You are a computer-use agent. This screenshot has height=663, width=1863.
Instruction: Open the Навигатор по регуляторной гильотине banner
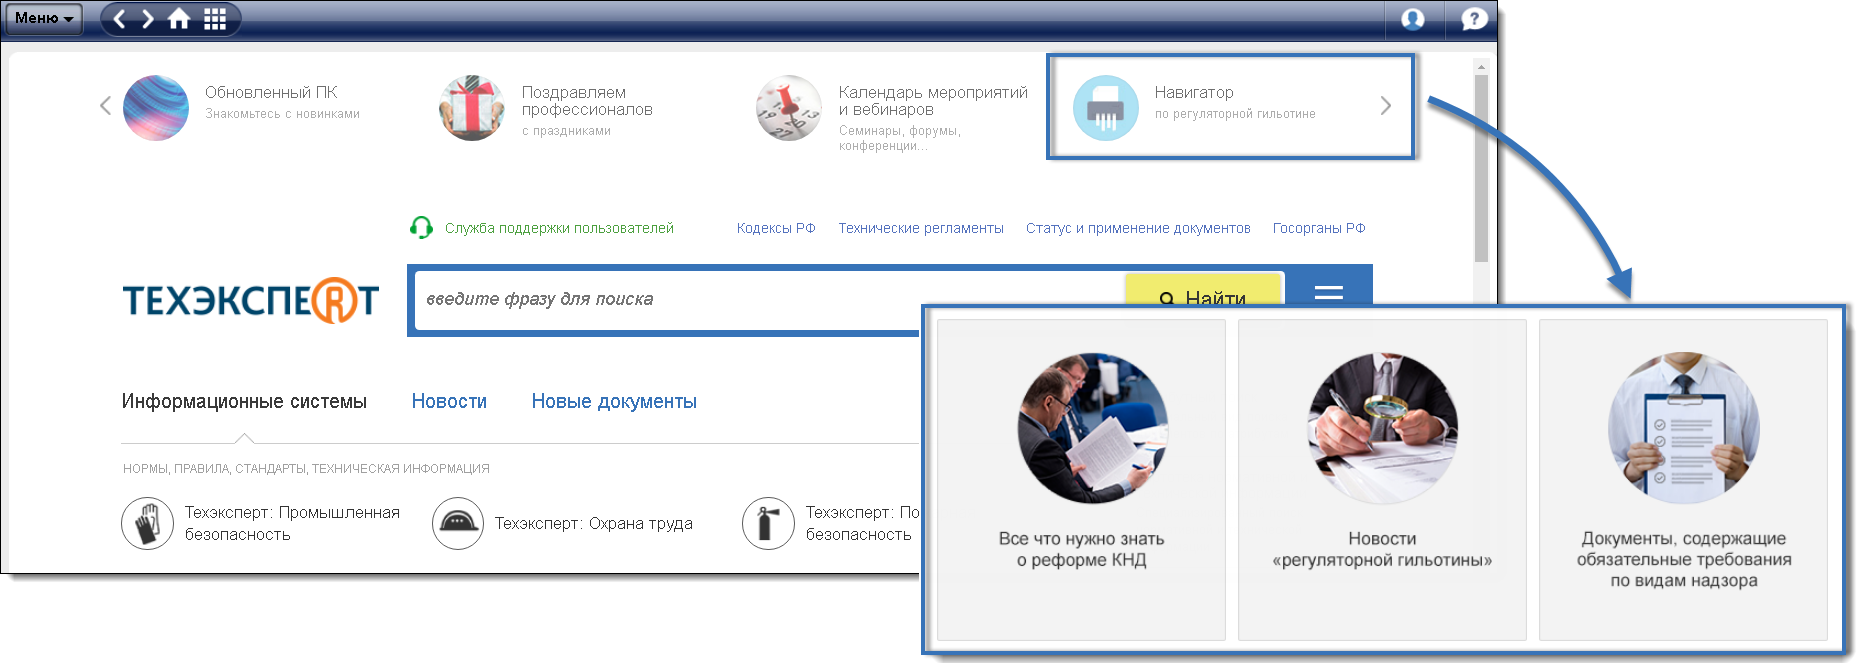pos(1231,106)
